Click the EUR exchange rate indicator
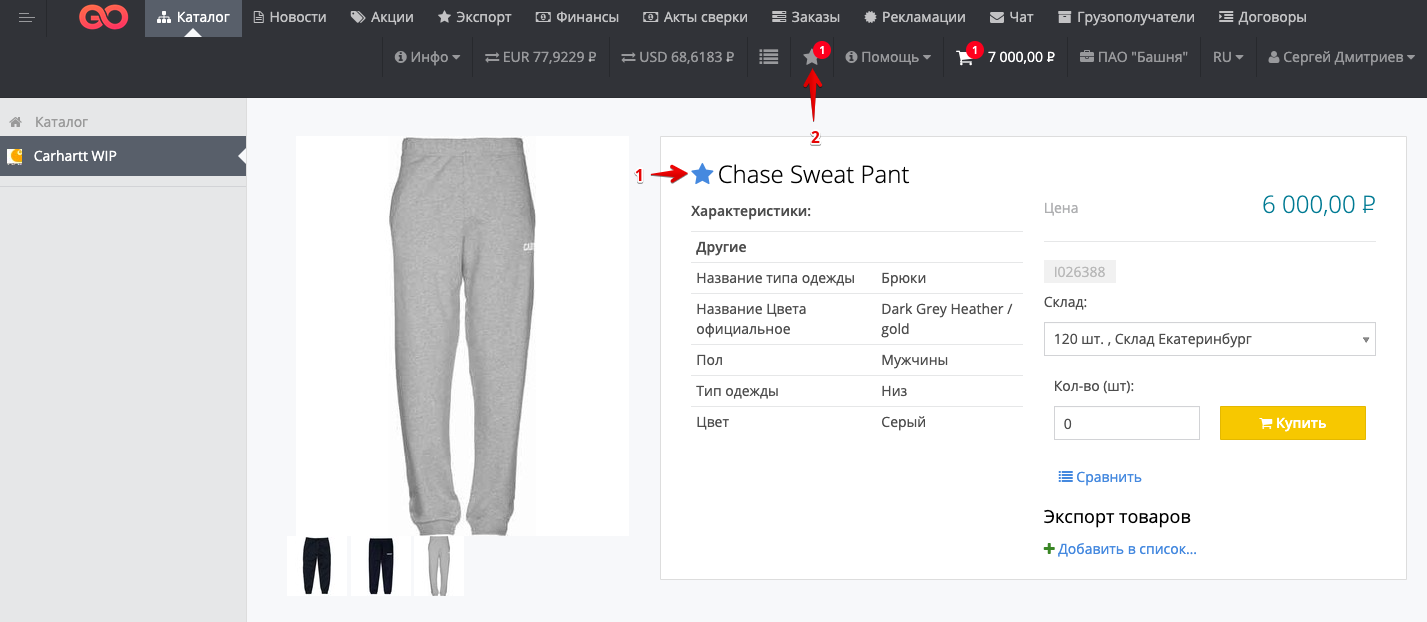Viewport: 1427px width, 622px height. click(541, 57)
